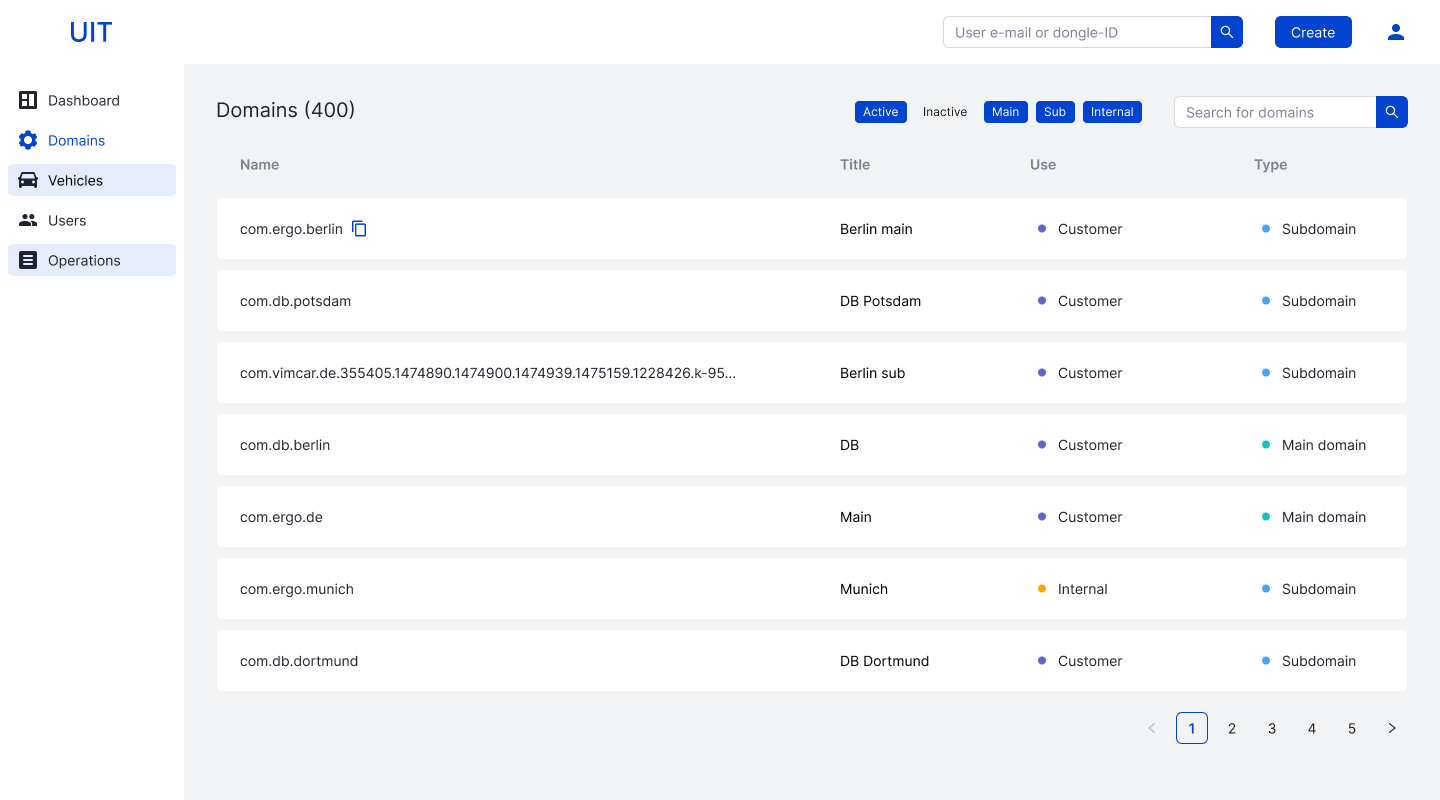1440x800 pixels.
Task: Open Operations in the sidebar
Action: 84,260
